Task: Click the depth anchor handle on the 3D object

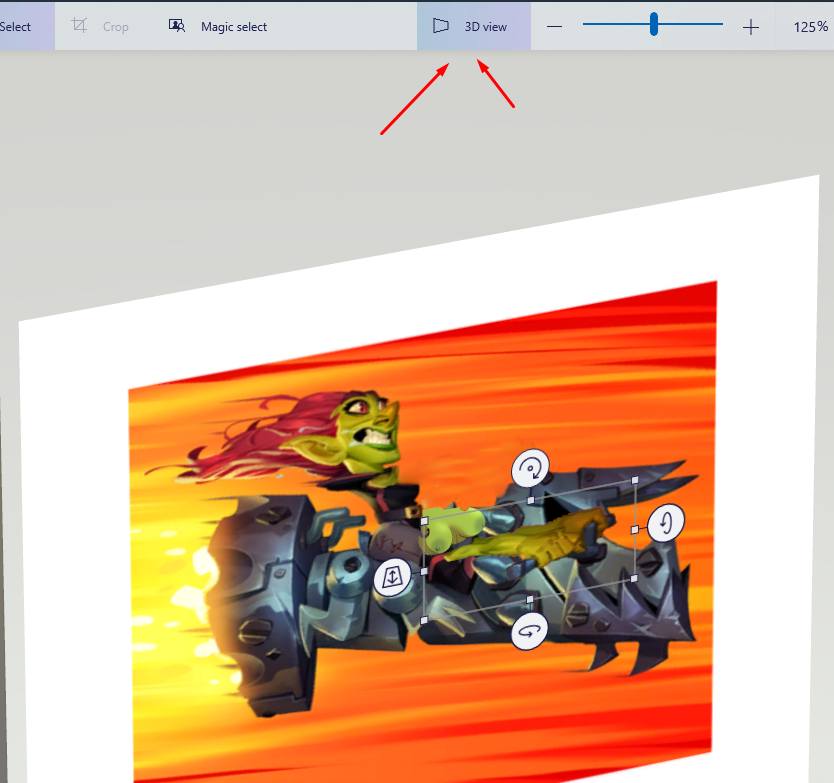Action: coord(391,577)
